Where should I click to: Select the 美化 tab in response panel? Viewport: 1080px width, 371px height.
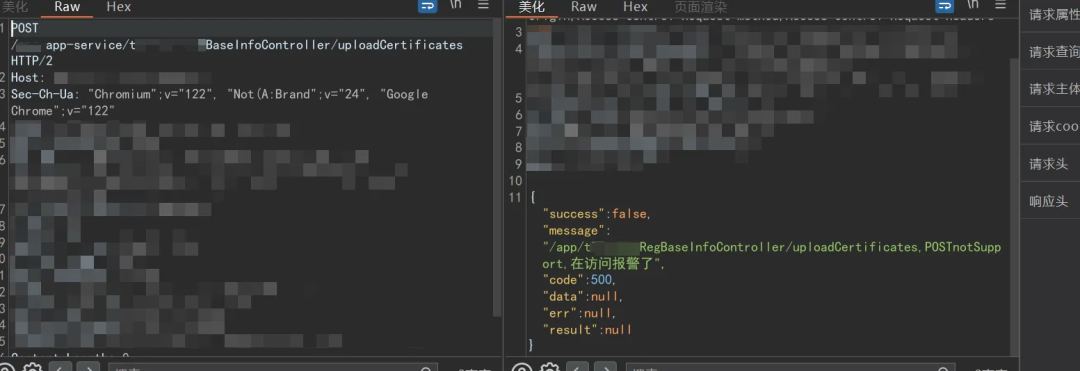pos(531,7)
